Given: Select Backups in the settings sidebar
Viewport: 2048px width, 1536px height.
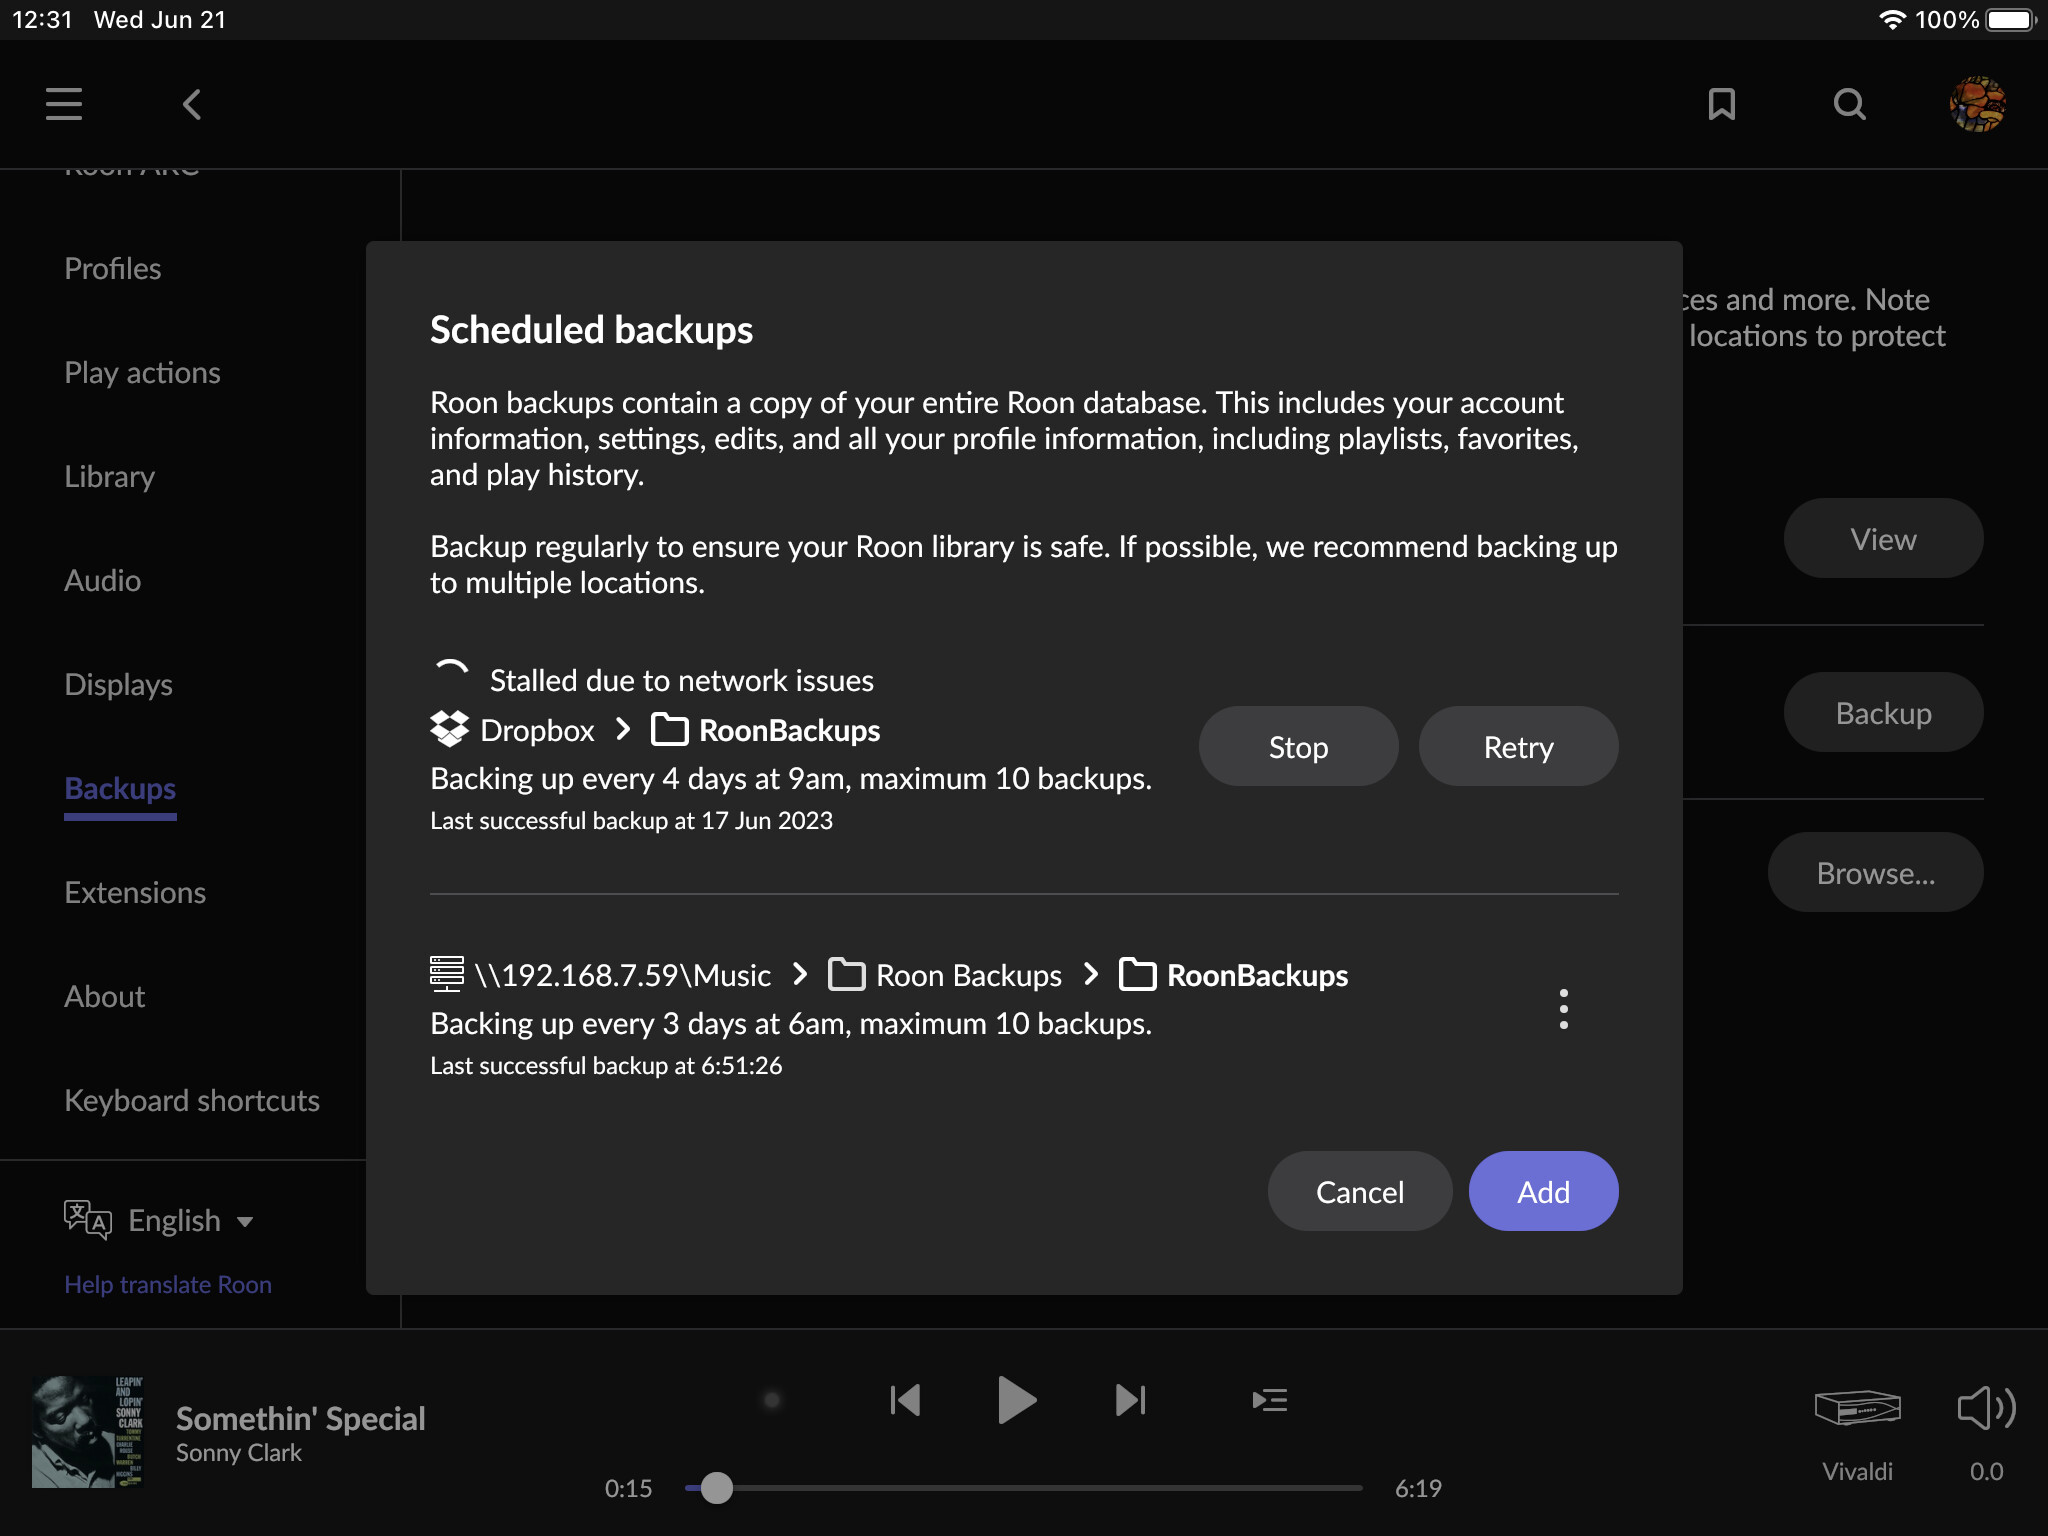Looking at the screenshot, I should (x=119, y=789).
